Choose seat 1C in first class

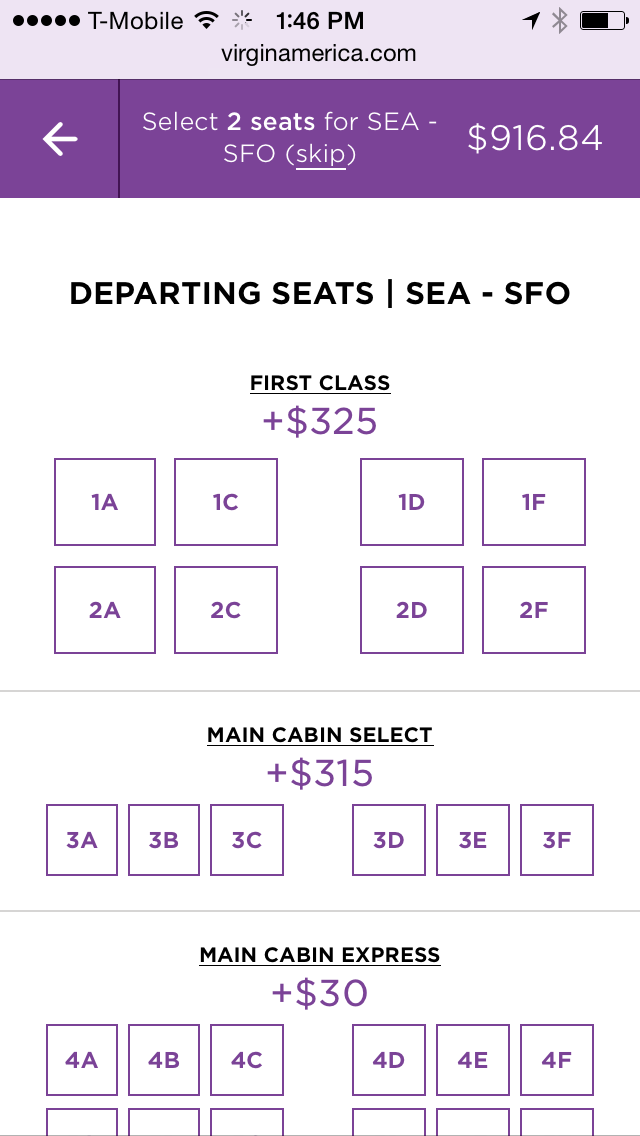pos(225,502)
